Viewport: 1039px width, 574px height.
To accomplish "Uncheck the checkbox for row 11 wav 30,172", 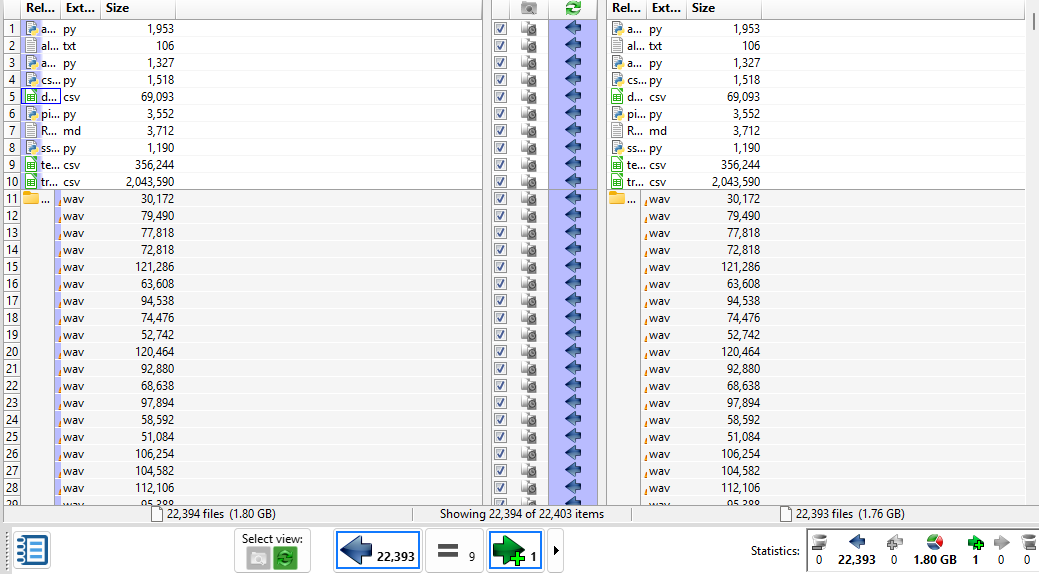I will point(500,198).
